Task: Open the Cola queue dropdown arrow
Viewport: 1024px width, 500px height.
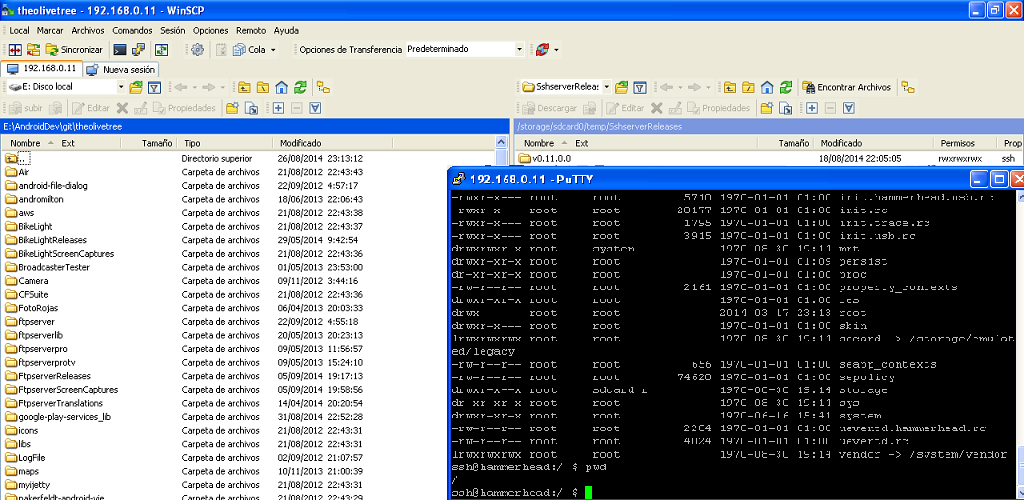Action: click(x=272, y=49)
